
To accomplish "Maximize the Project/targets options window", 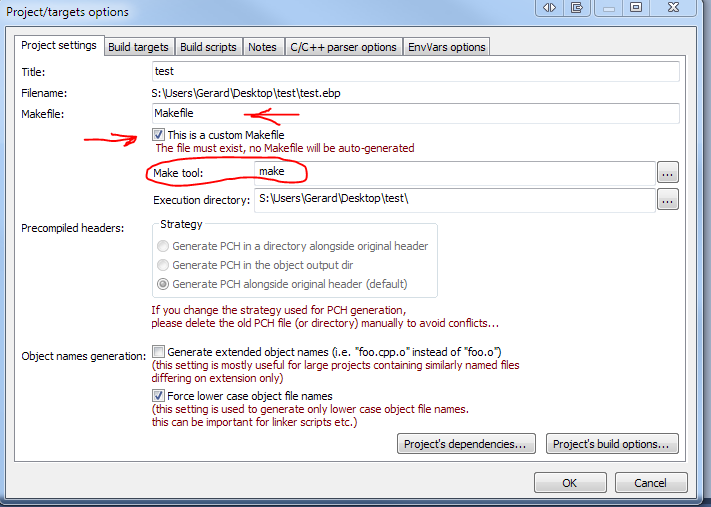I will pos(636,8).
